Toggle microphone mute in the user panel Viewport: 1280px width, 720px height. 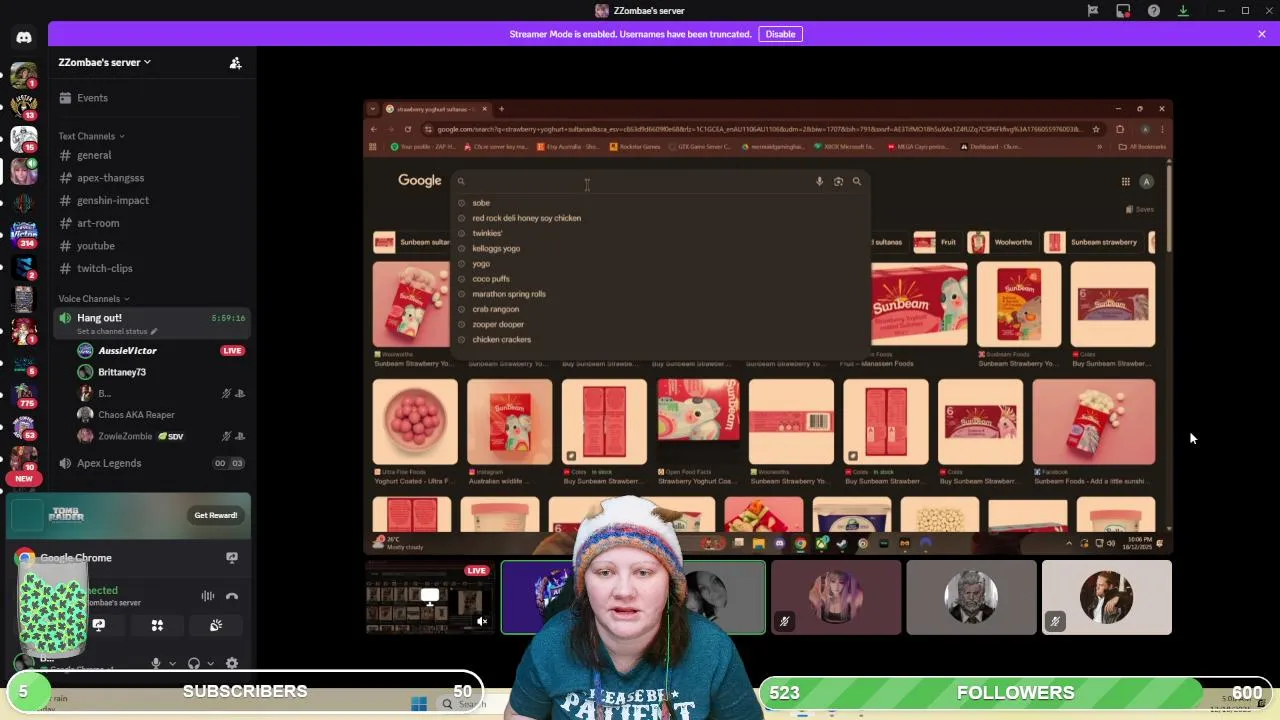tap(155, 663)
